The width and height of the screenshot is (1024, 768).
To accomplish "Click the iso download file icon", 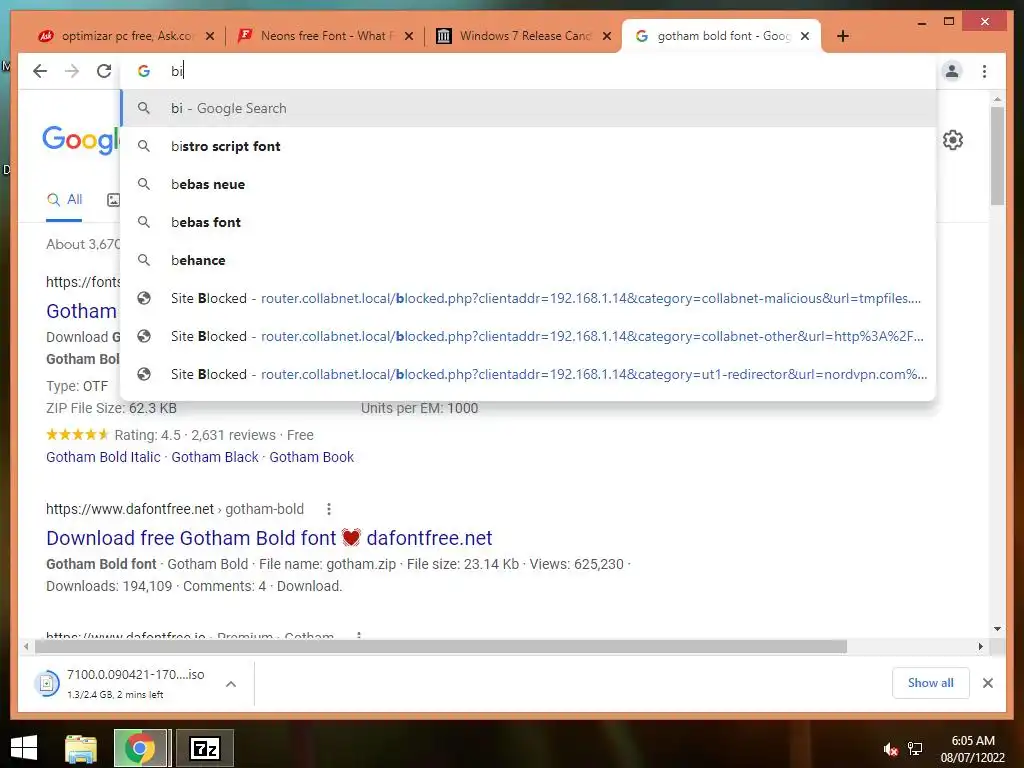I will coord(46,684).
